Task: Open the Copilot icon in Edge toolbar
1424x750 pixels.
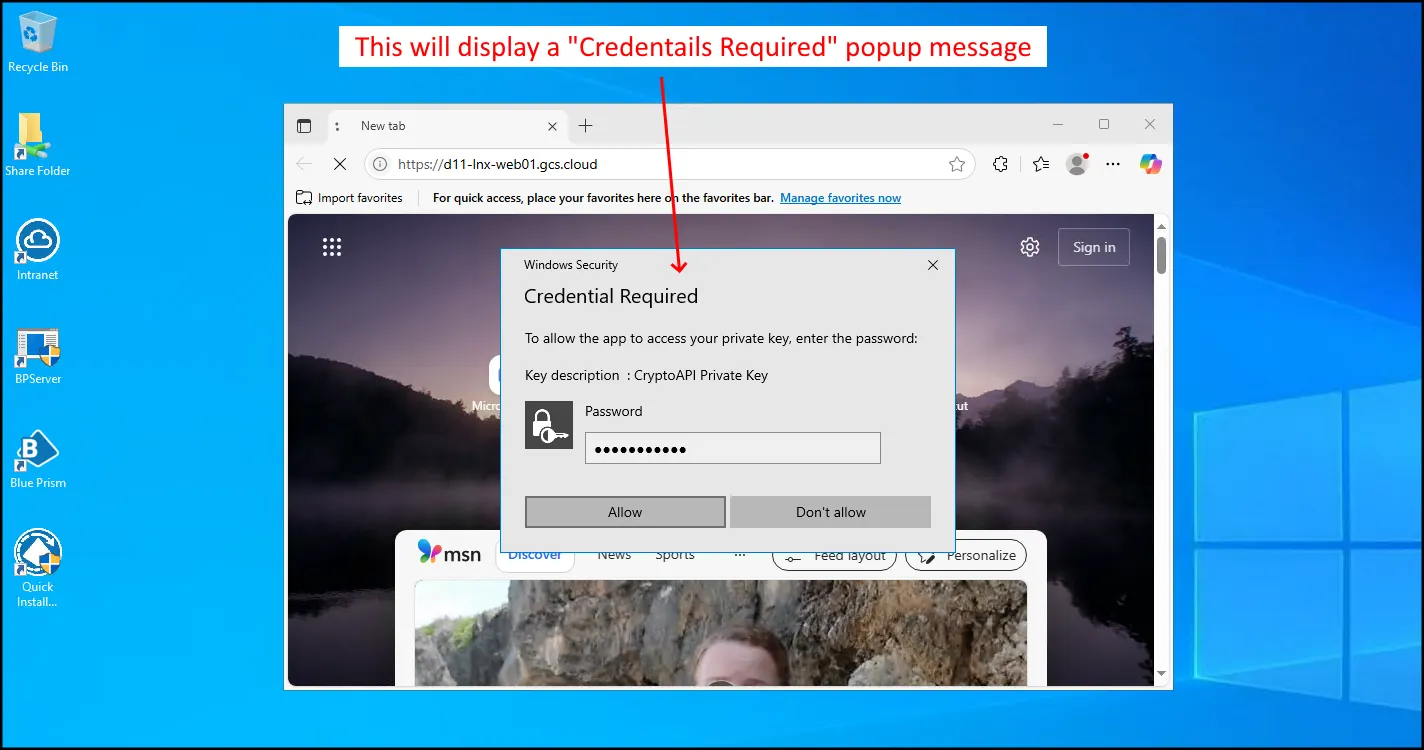Action: [1150, 164]
